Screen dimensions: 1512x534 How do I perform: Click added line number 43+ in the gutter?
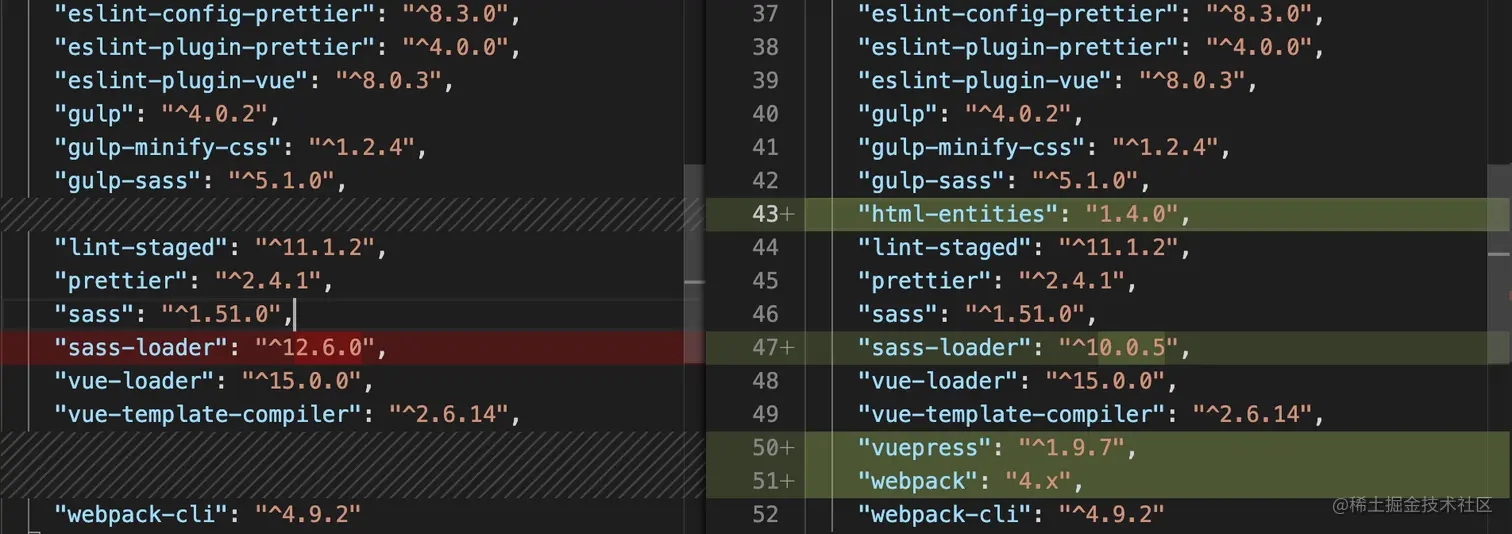tap(772, 214)
